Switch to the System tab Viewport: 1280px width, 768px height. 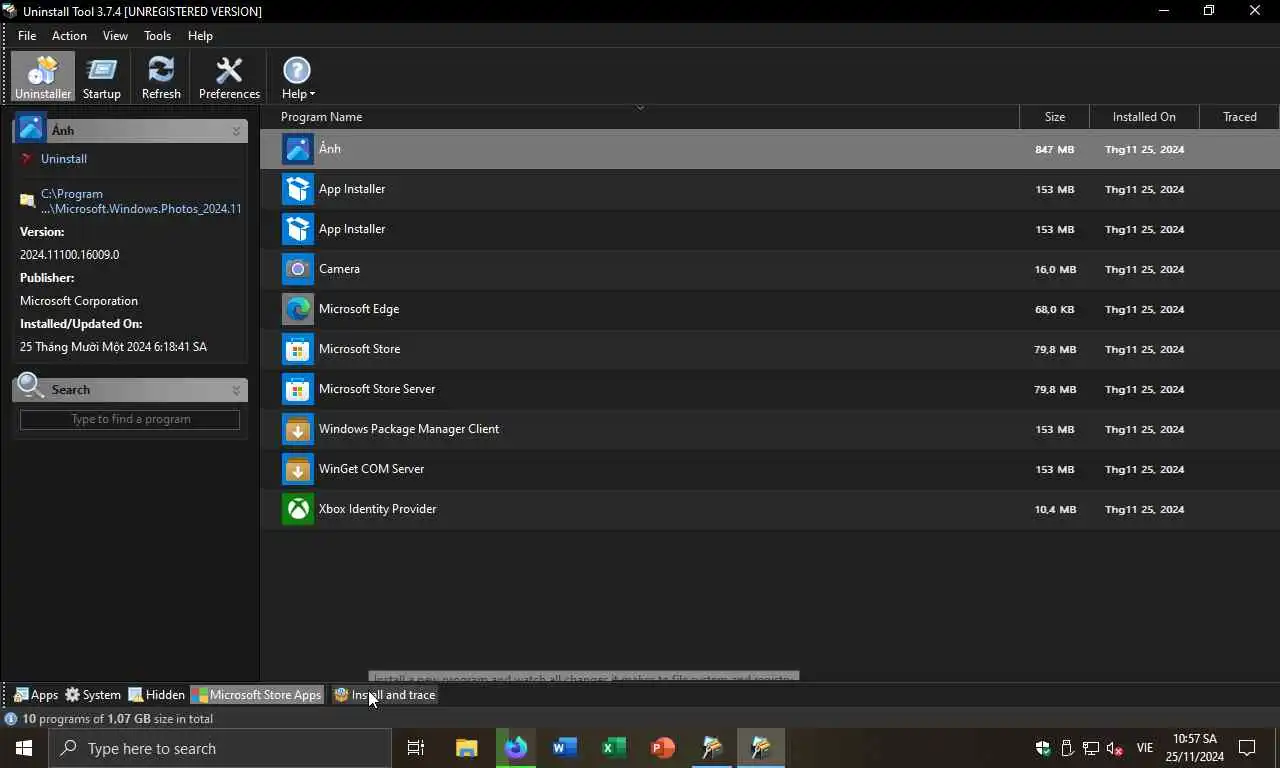point(93,695)
